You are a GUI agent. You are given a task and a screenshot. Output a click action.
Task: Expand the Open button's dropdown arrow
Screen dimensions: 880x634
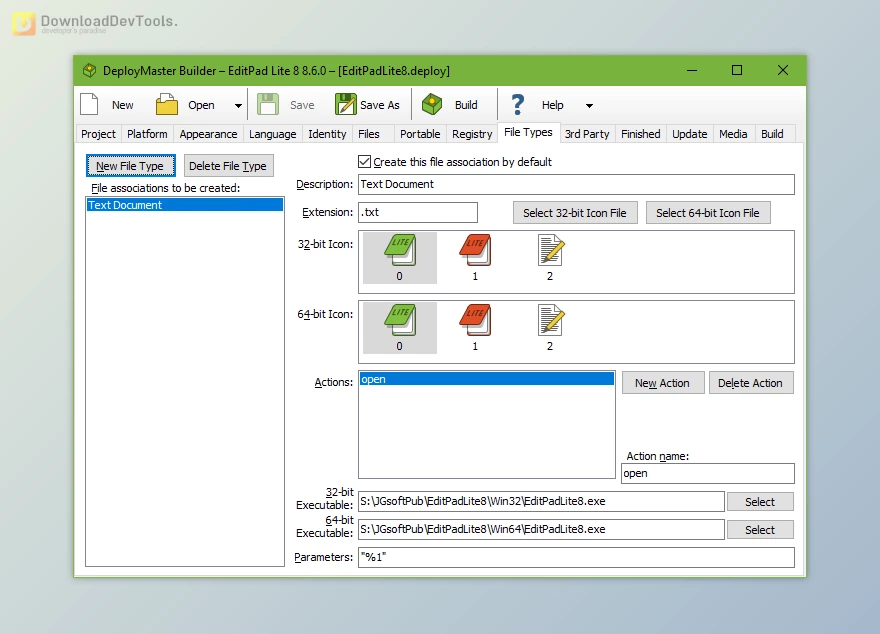pyautogui.click(x=236, y=103)
